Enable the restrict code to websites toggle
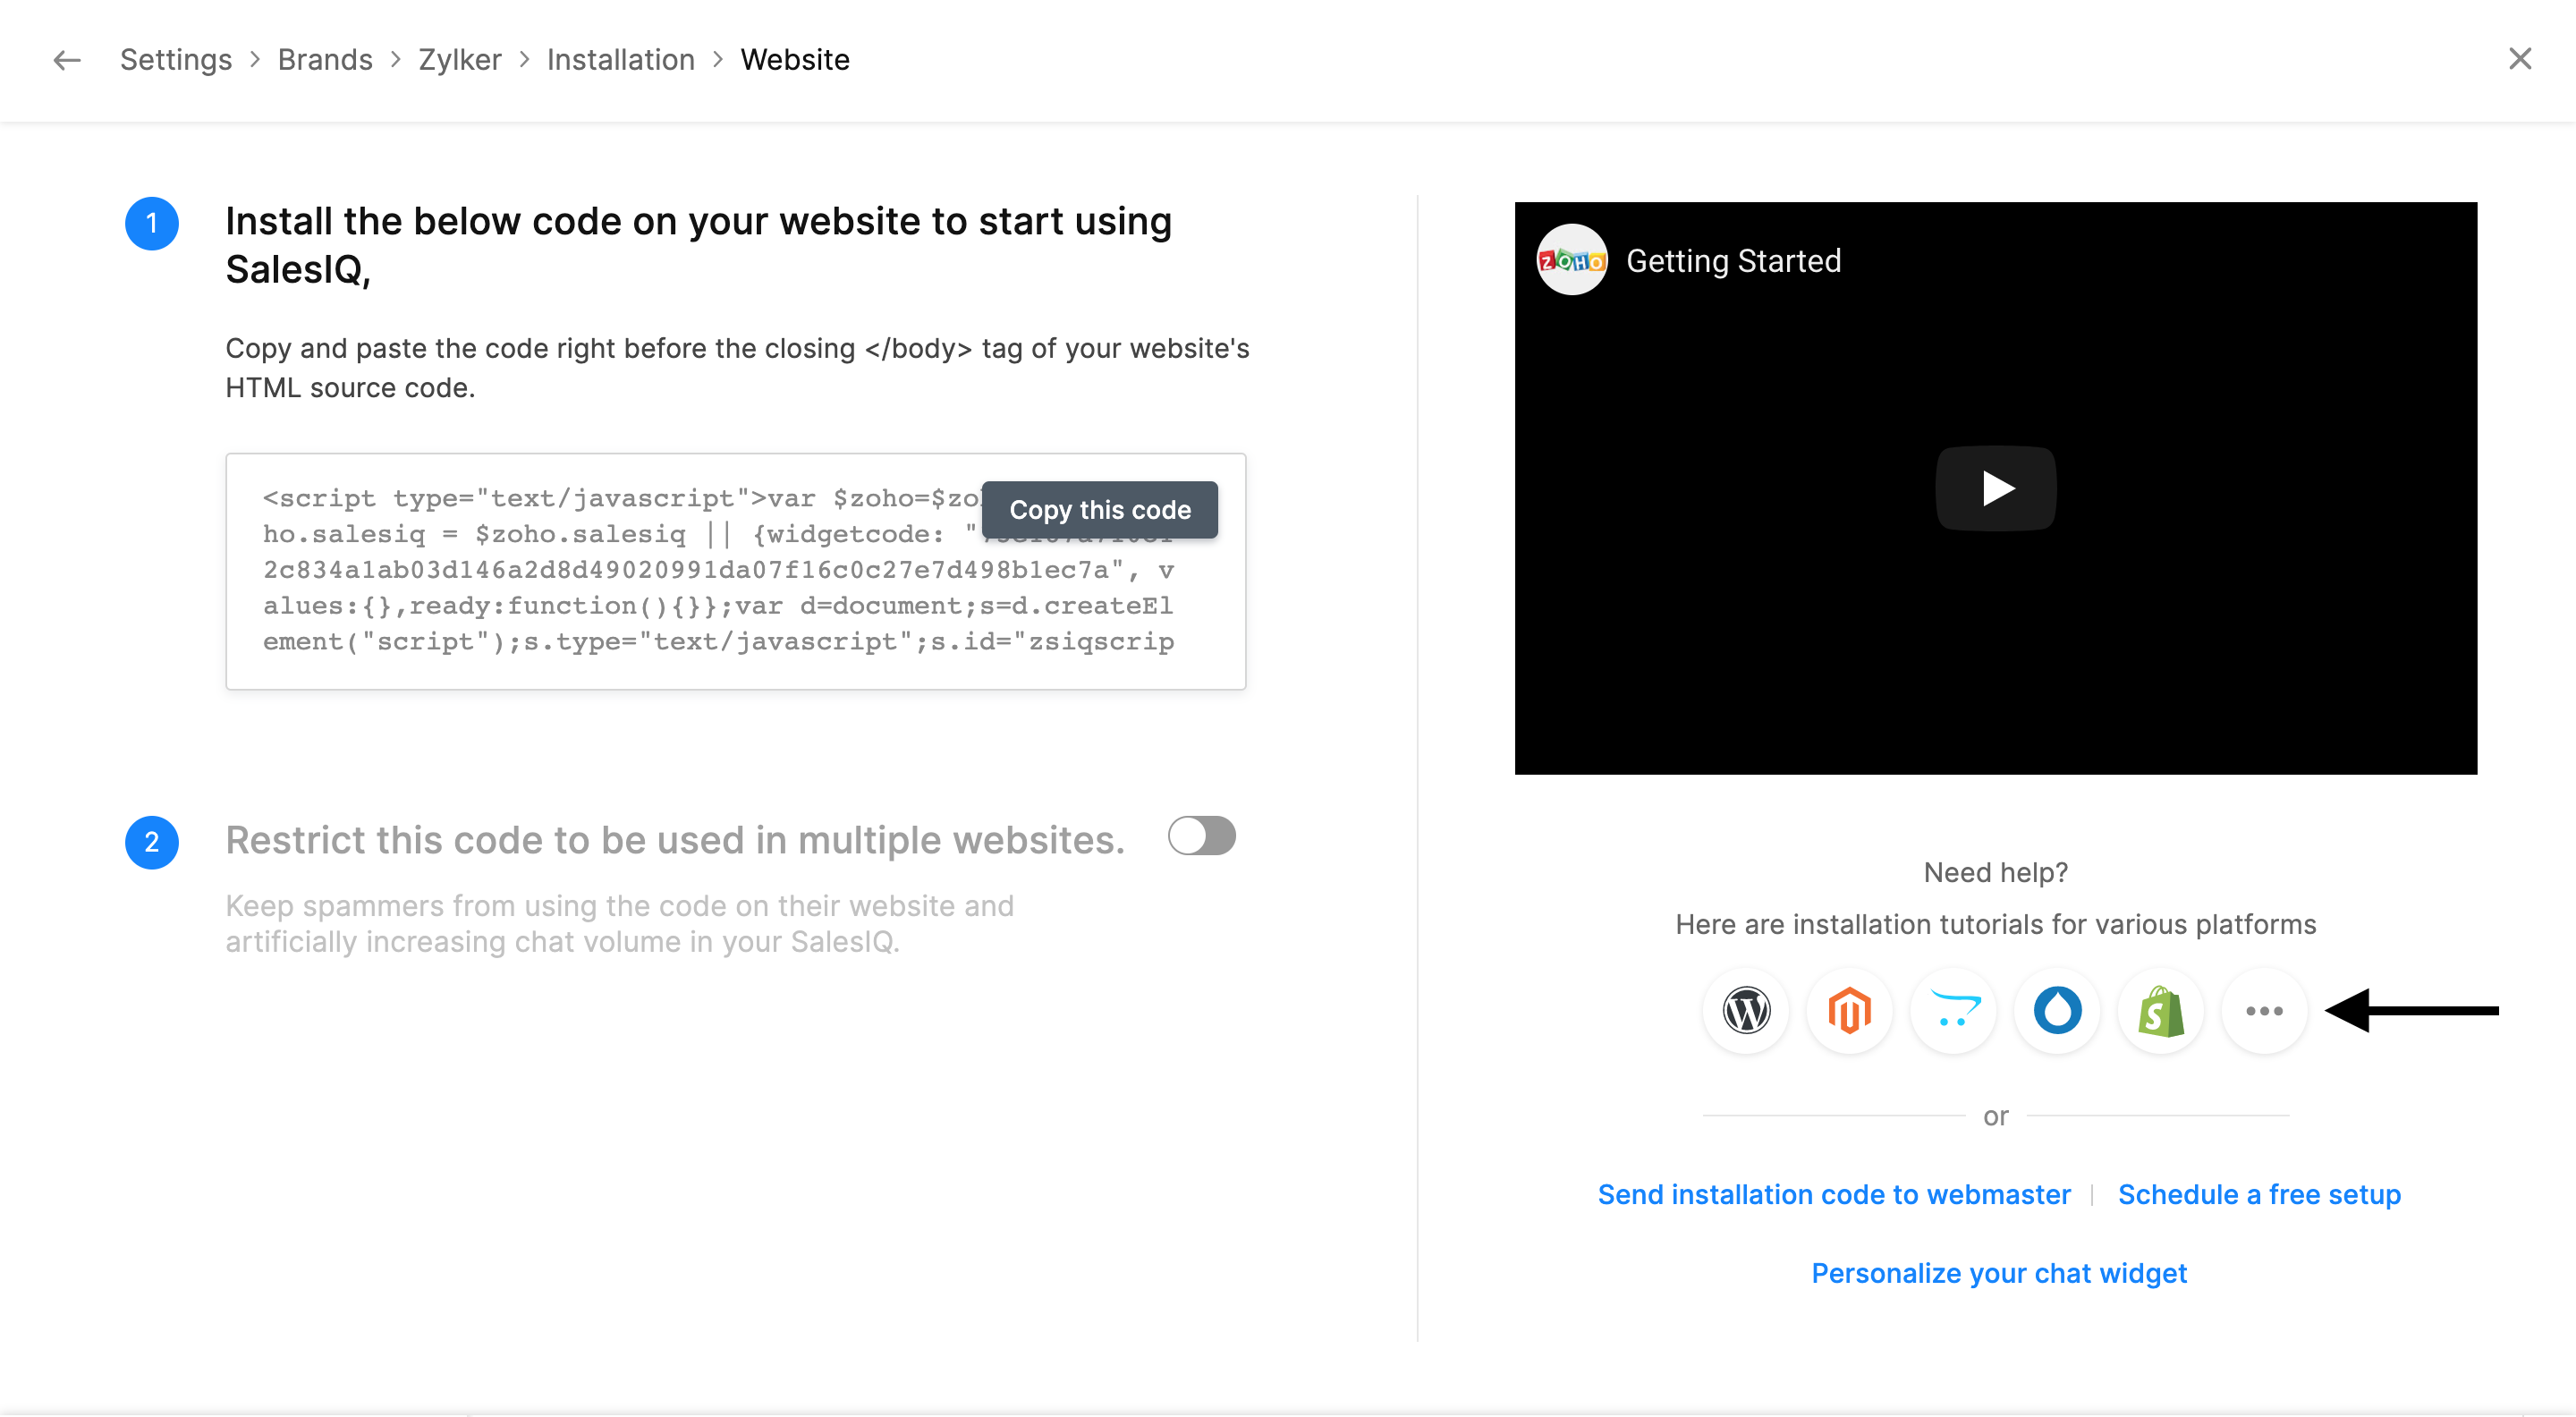The image size is (2576, 1417). 1201,836
